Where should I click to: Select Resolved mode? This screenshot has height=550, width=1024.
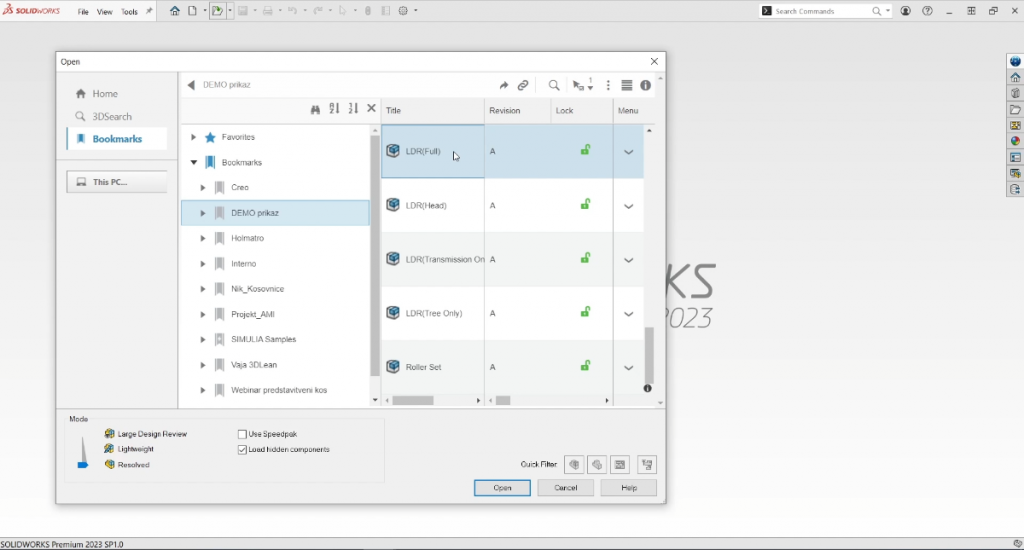tap(127, 464)
